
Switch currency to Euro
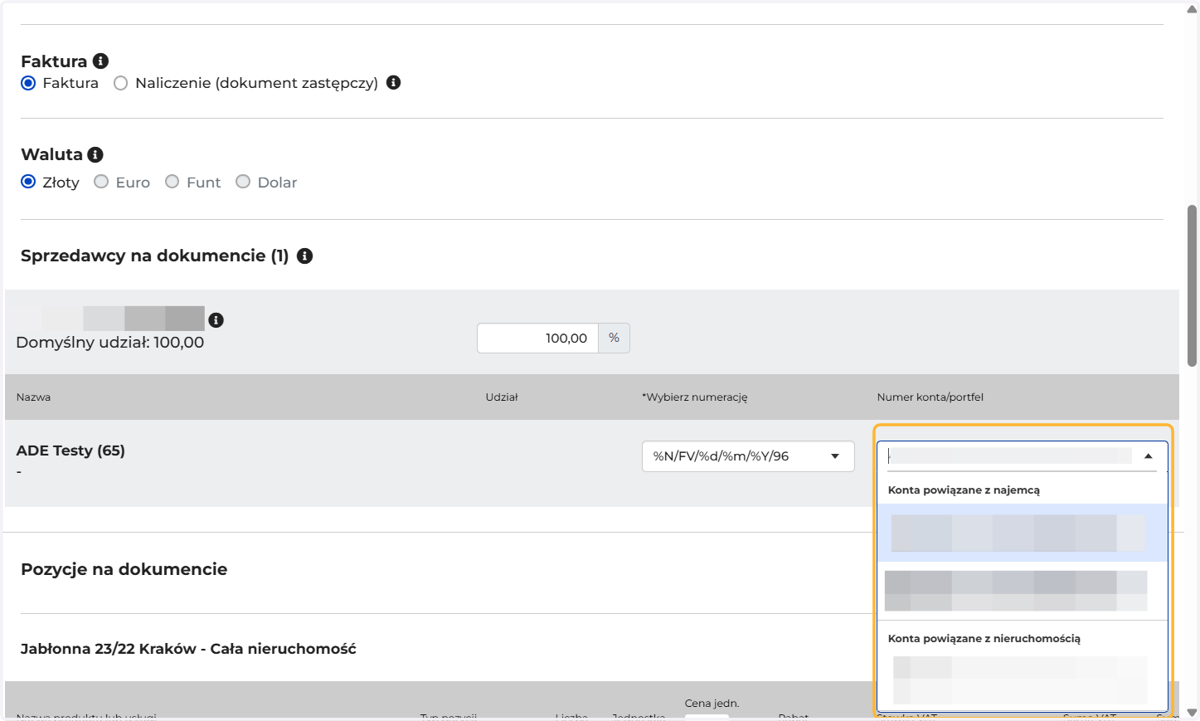pos(101,182)
